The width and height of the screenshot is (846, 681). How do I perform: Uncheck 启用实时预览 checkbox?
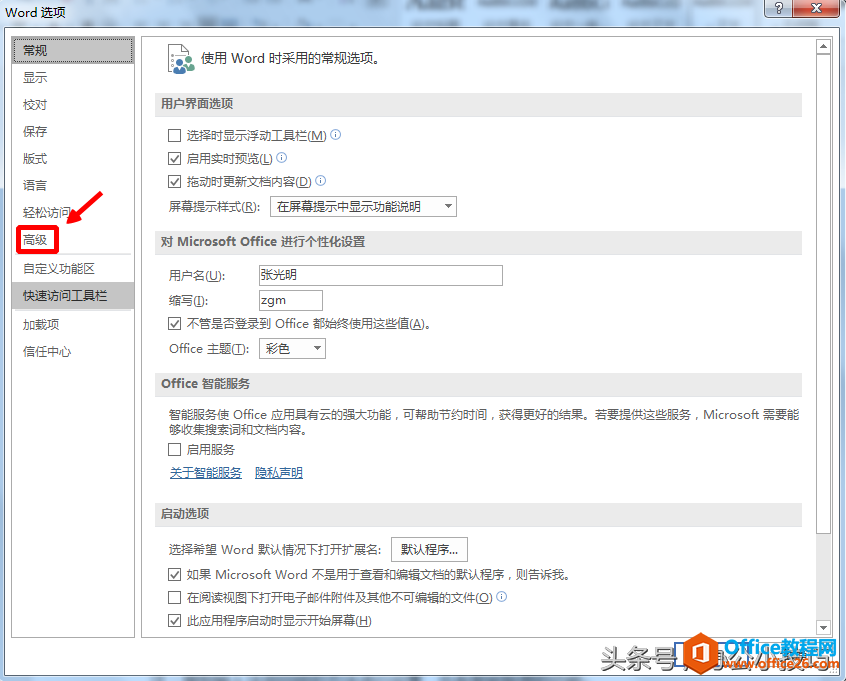[174, 159]
